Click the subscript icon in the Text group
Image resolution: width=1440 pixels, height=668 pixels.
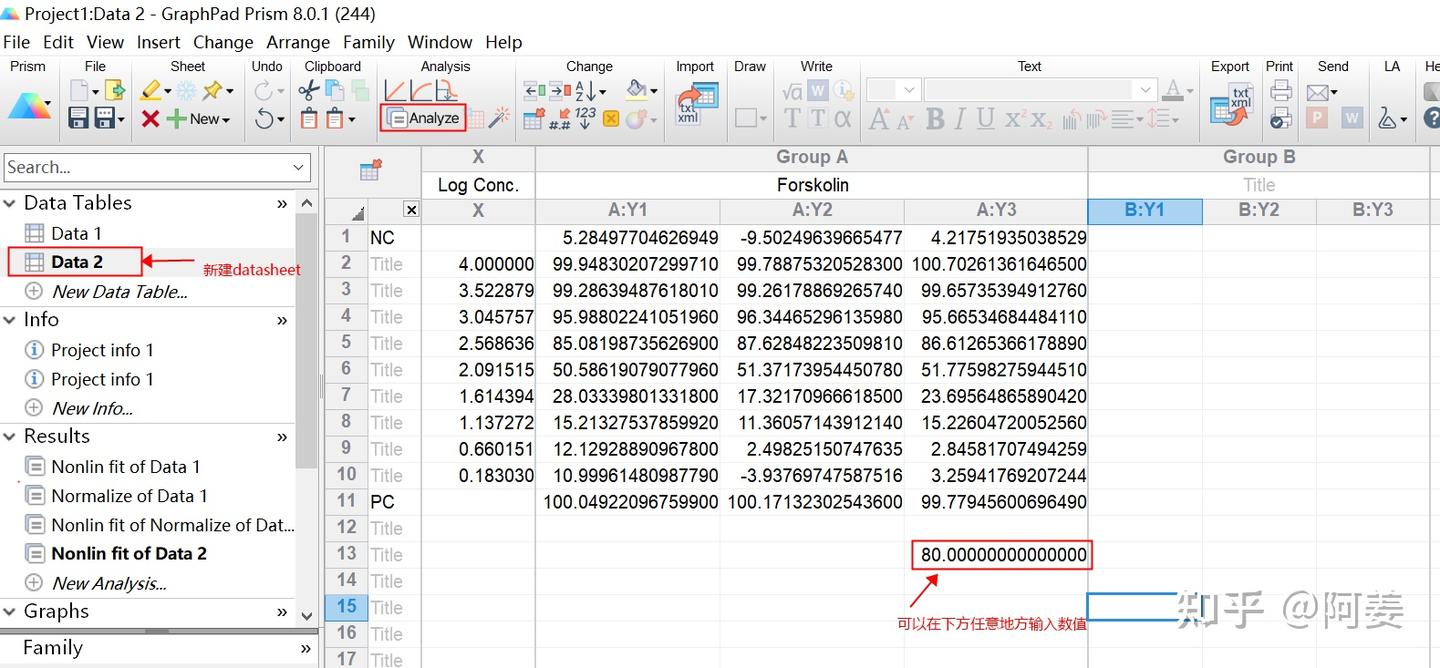(x=1040, y=120)
